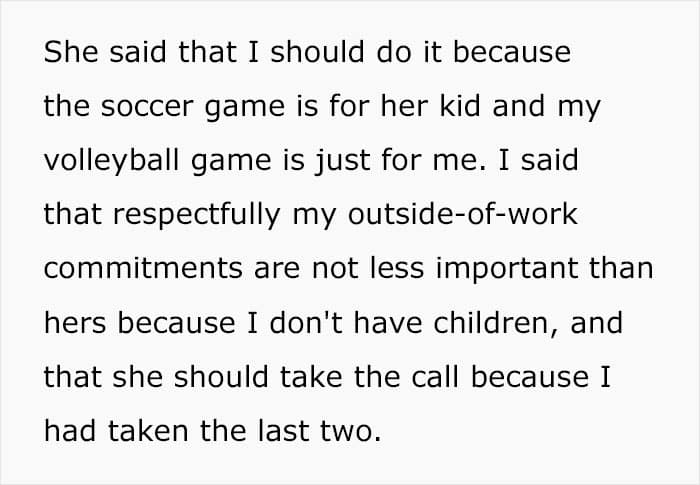700x485 pixels.
Task: Click the hyphenated phrase "outside-of-work"
Action: tap(462, 213)
